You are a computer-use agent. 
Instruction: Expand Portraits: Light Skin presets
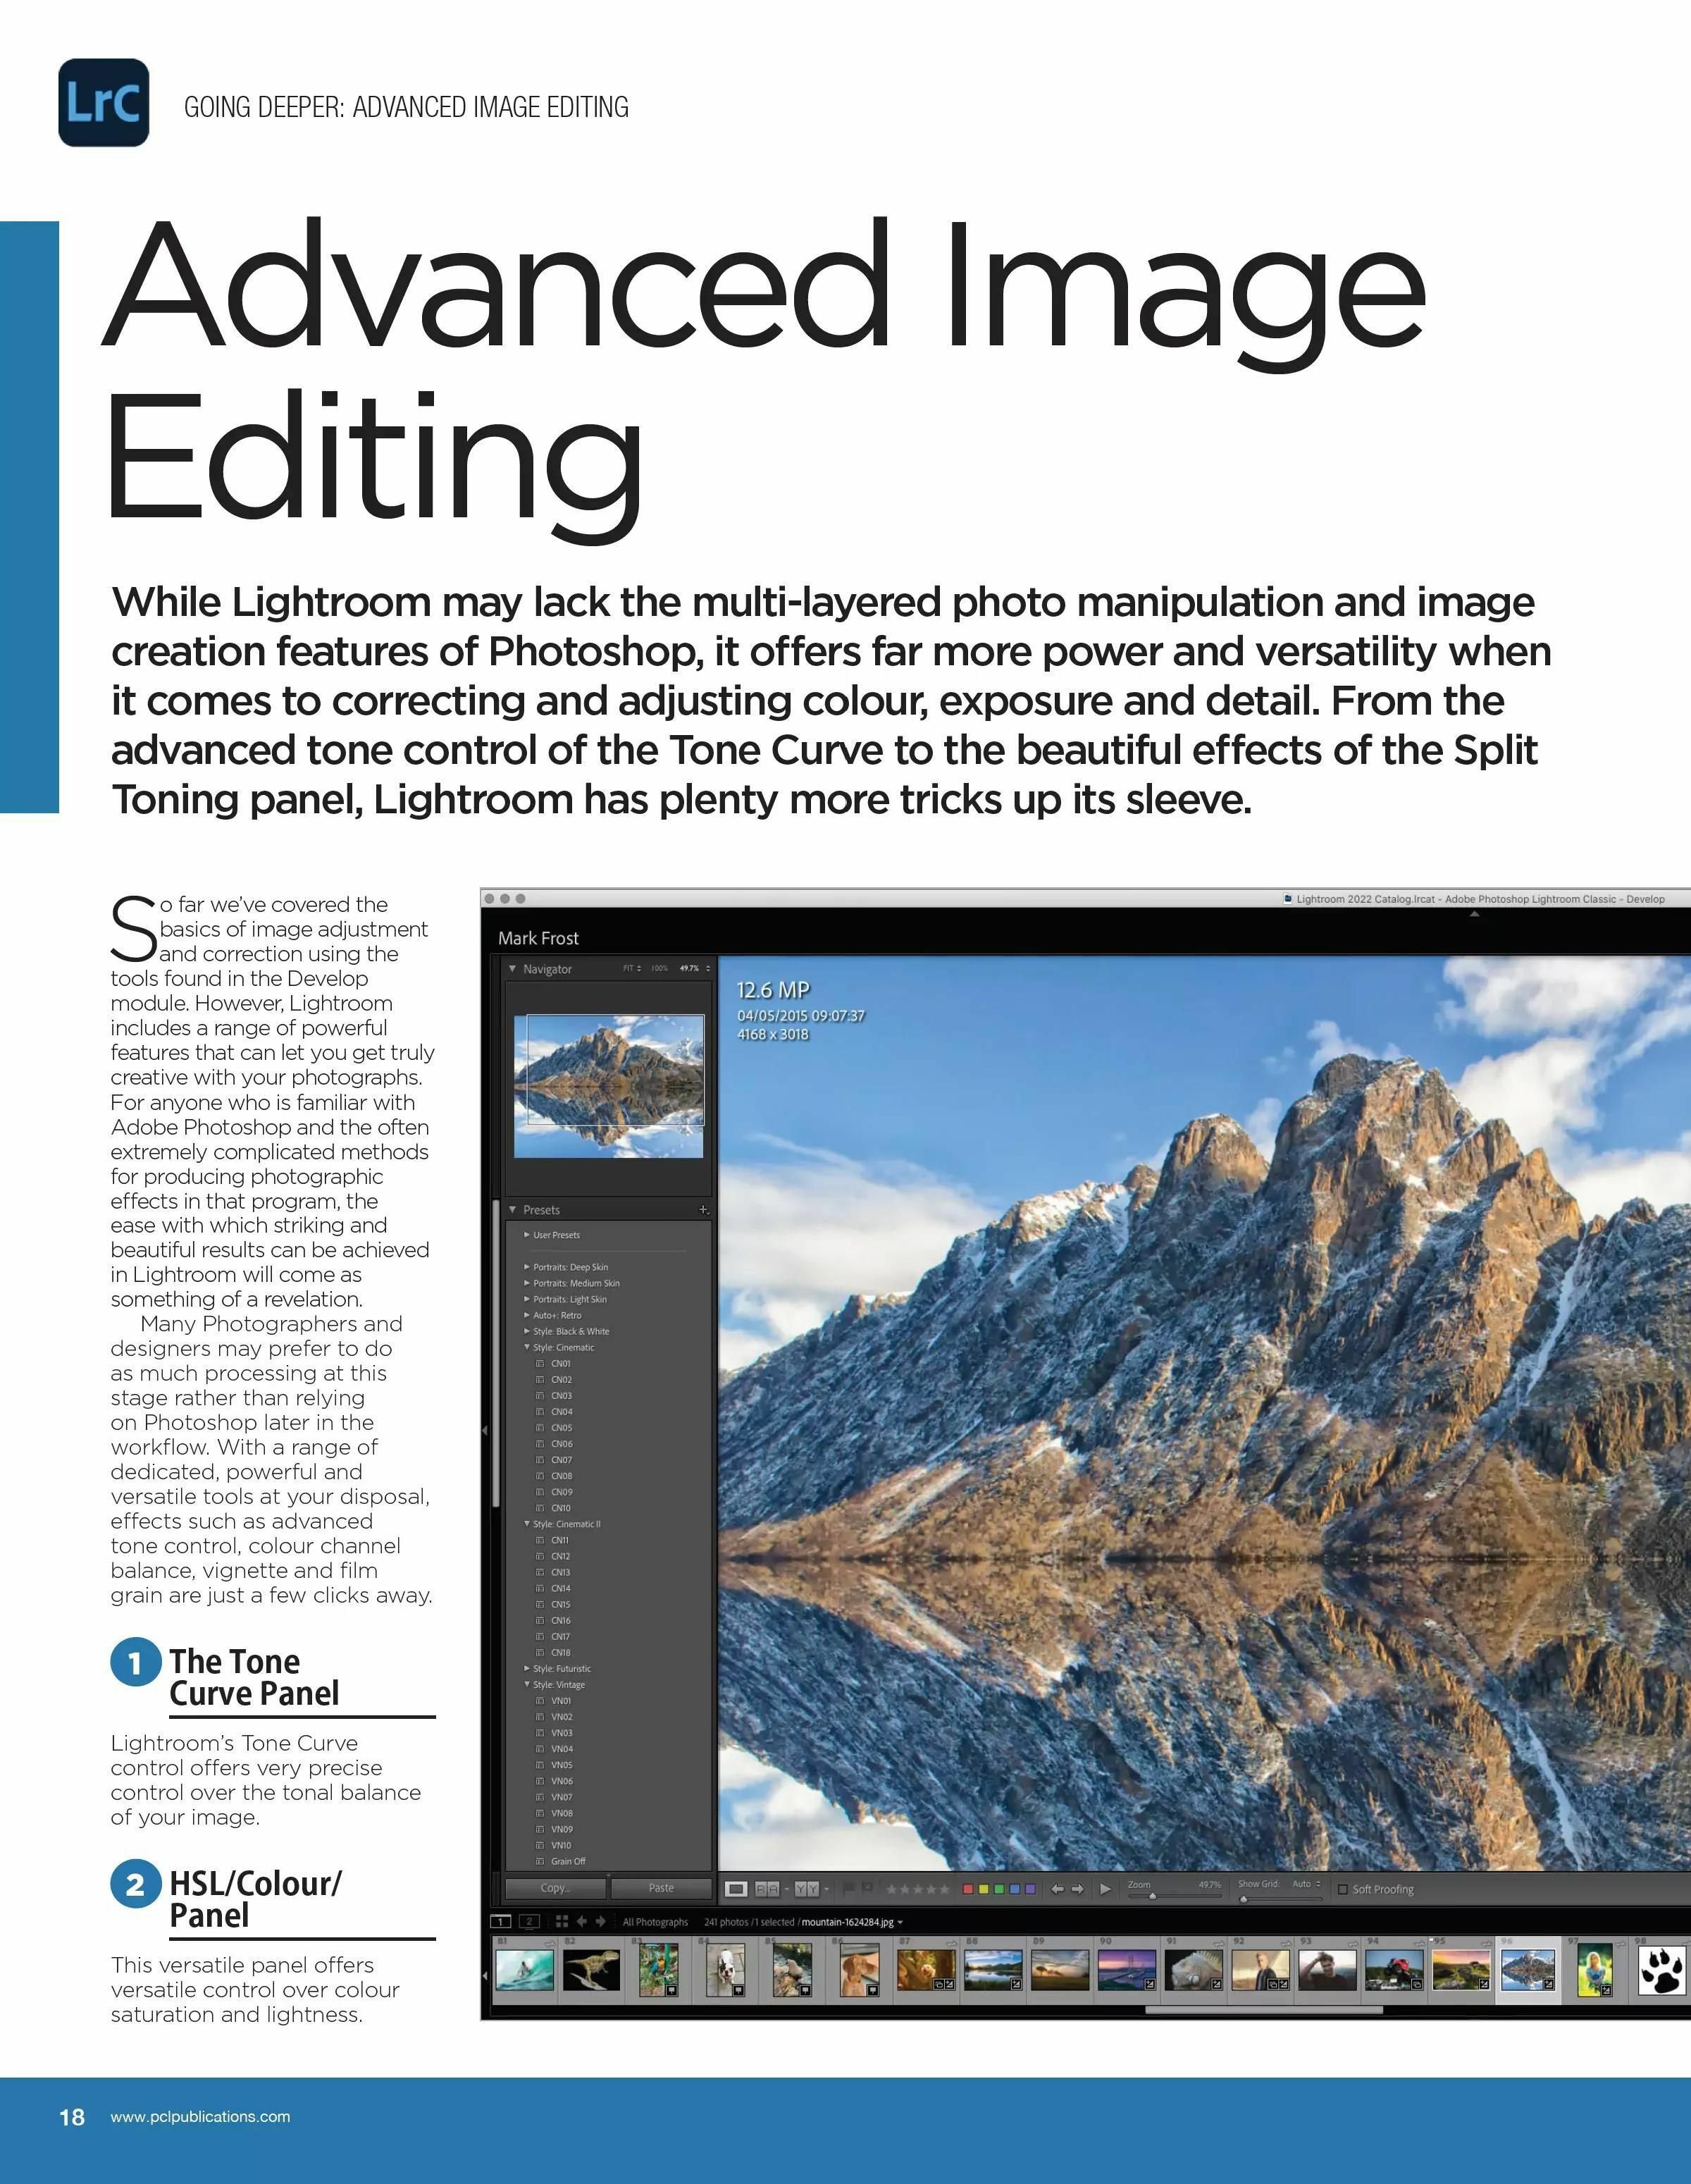coord(527,1299)
